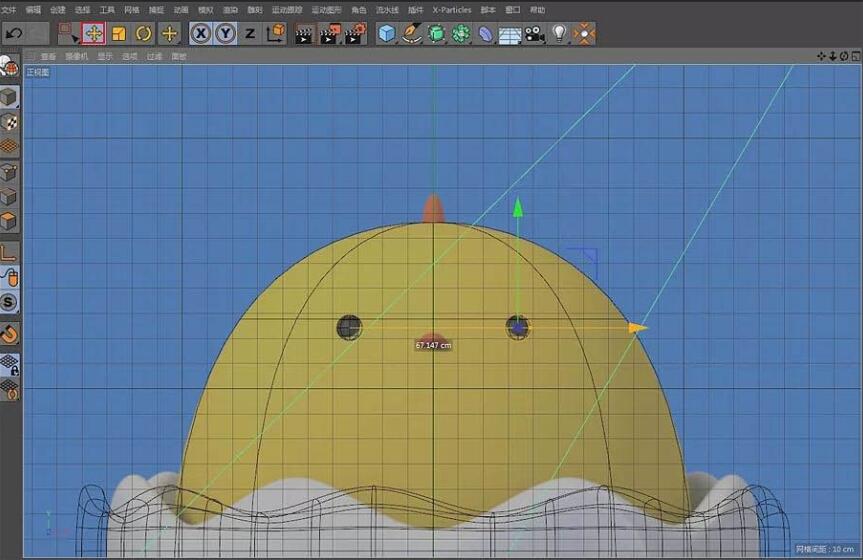Click the orange X-axis arrow handle
The height and width of the screenshot is (560, 863).
tap(638, 328)
